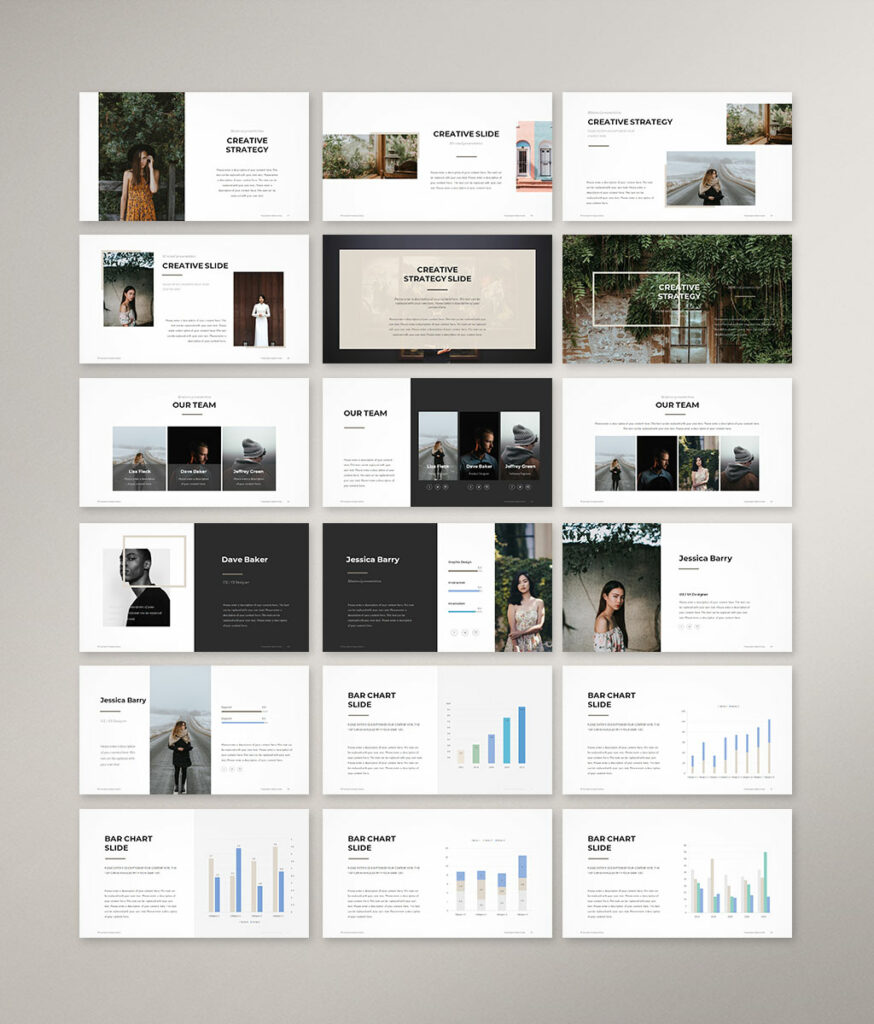Open Creative Slide with pink door photo
874x1024 pixels.
(x=437, y=156)
